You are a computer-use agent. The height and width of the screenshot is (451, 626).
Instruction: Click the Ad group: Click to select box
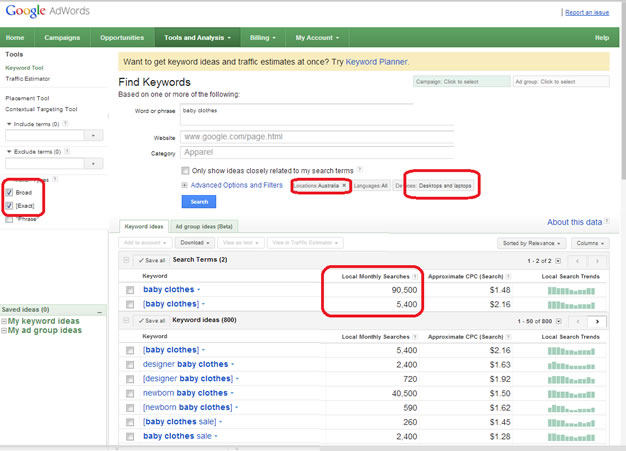coord(561,81)
